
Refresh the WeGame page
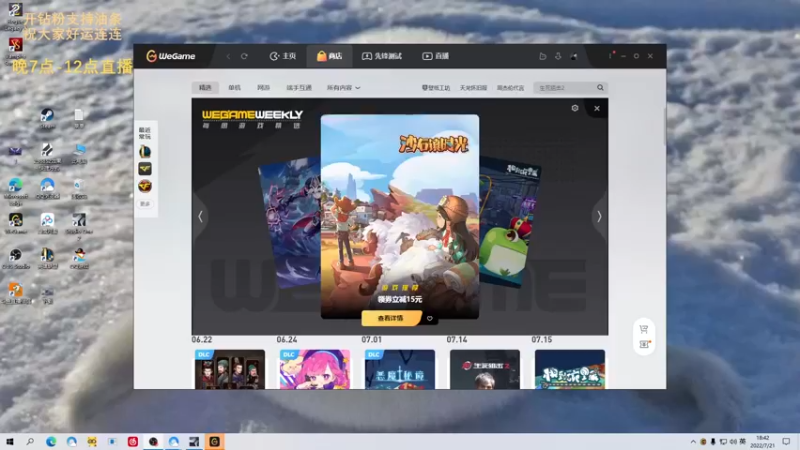pos(244,56)
